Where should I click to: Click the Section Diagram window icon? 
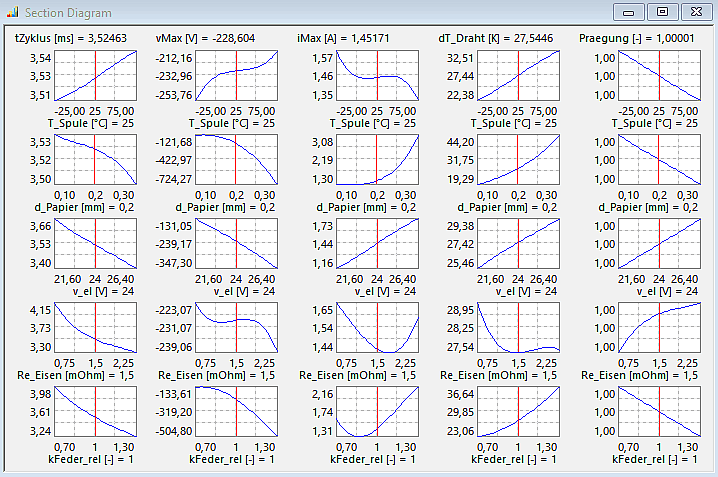[12, 12]
